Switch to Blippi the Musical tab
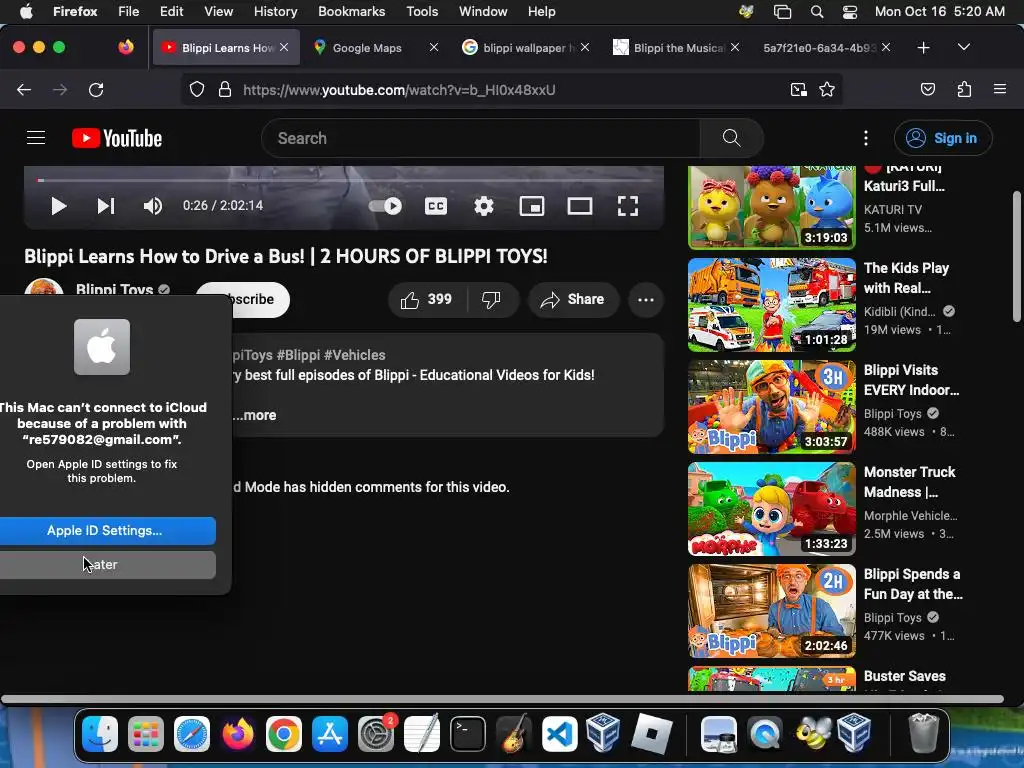Viewport: 1024px width, 768px height. 676,48
